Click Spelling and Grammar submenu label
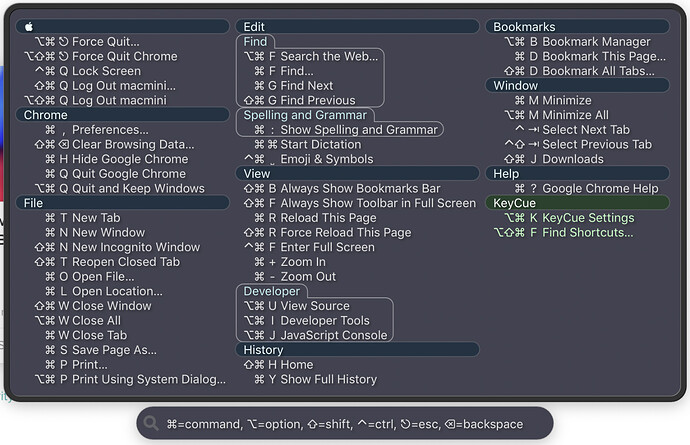The image size is (690, 445). pos(305,115)
